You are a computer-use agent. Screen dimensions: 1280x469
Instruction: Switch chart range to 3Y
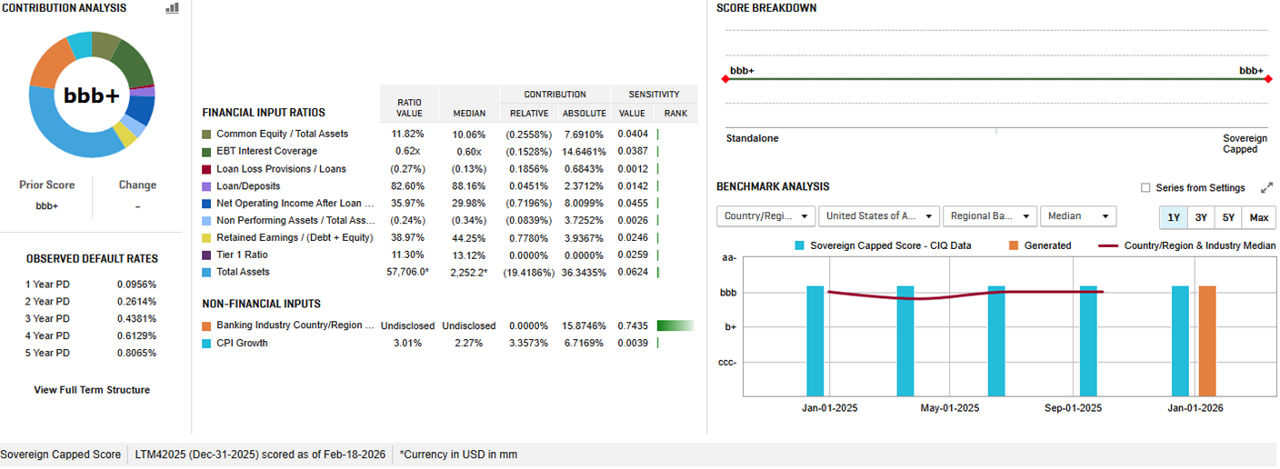coord(1201,217)
